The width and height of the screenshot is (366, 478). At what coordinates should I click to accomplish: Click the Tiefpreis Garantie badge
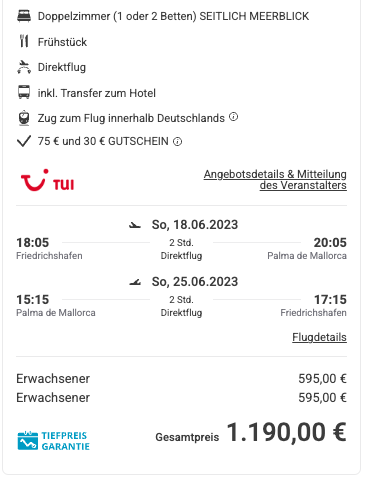click(54, 441)
